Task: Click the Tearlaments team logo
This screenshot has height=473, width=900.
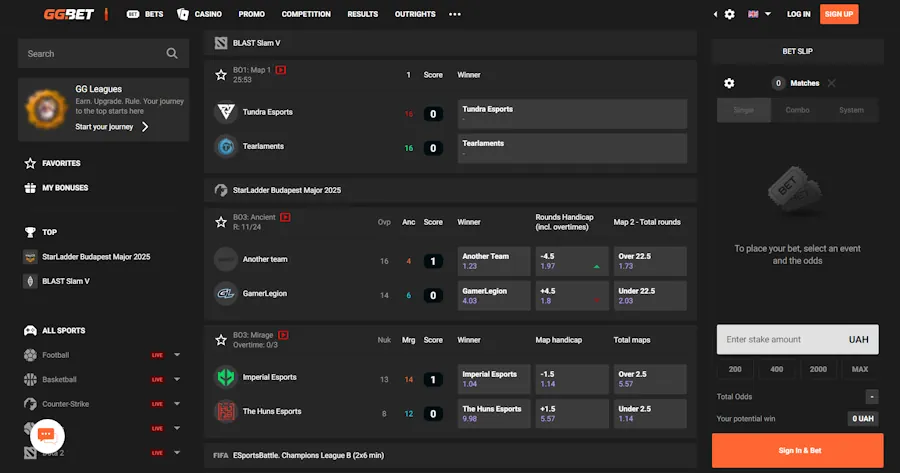Action: tap(226, 146)
